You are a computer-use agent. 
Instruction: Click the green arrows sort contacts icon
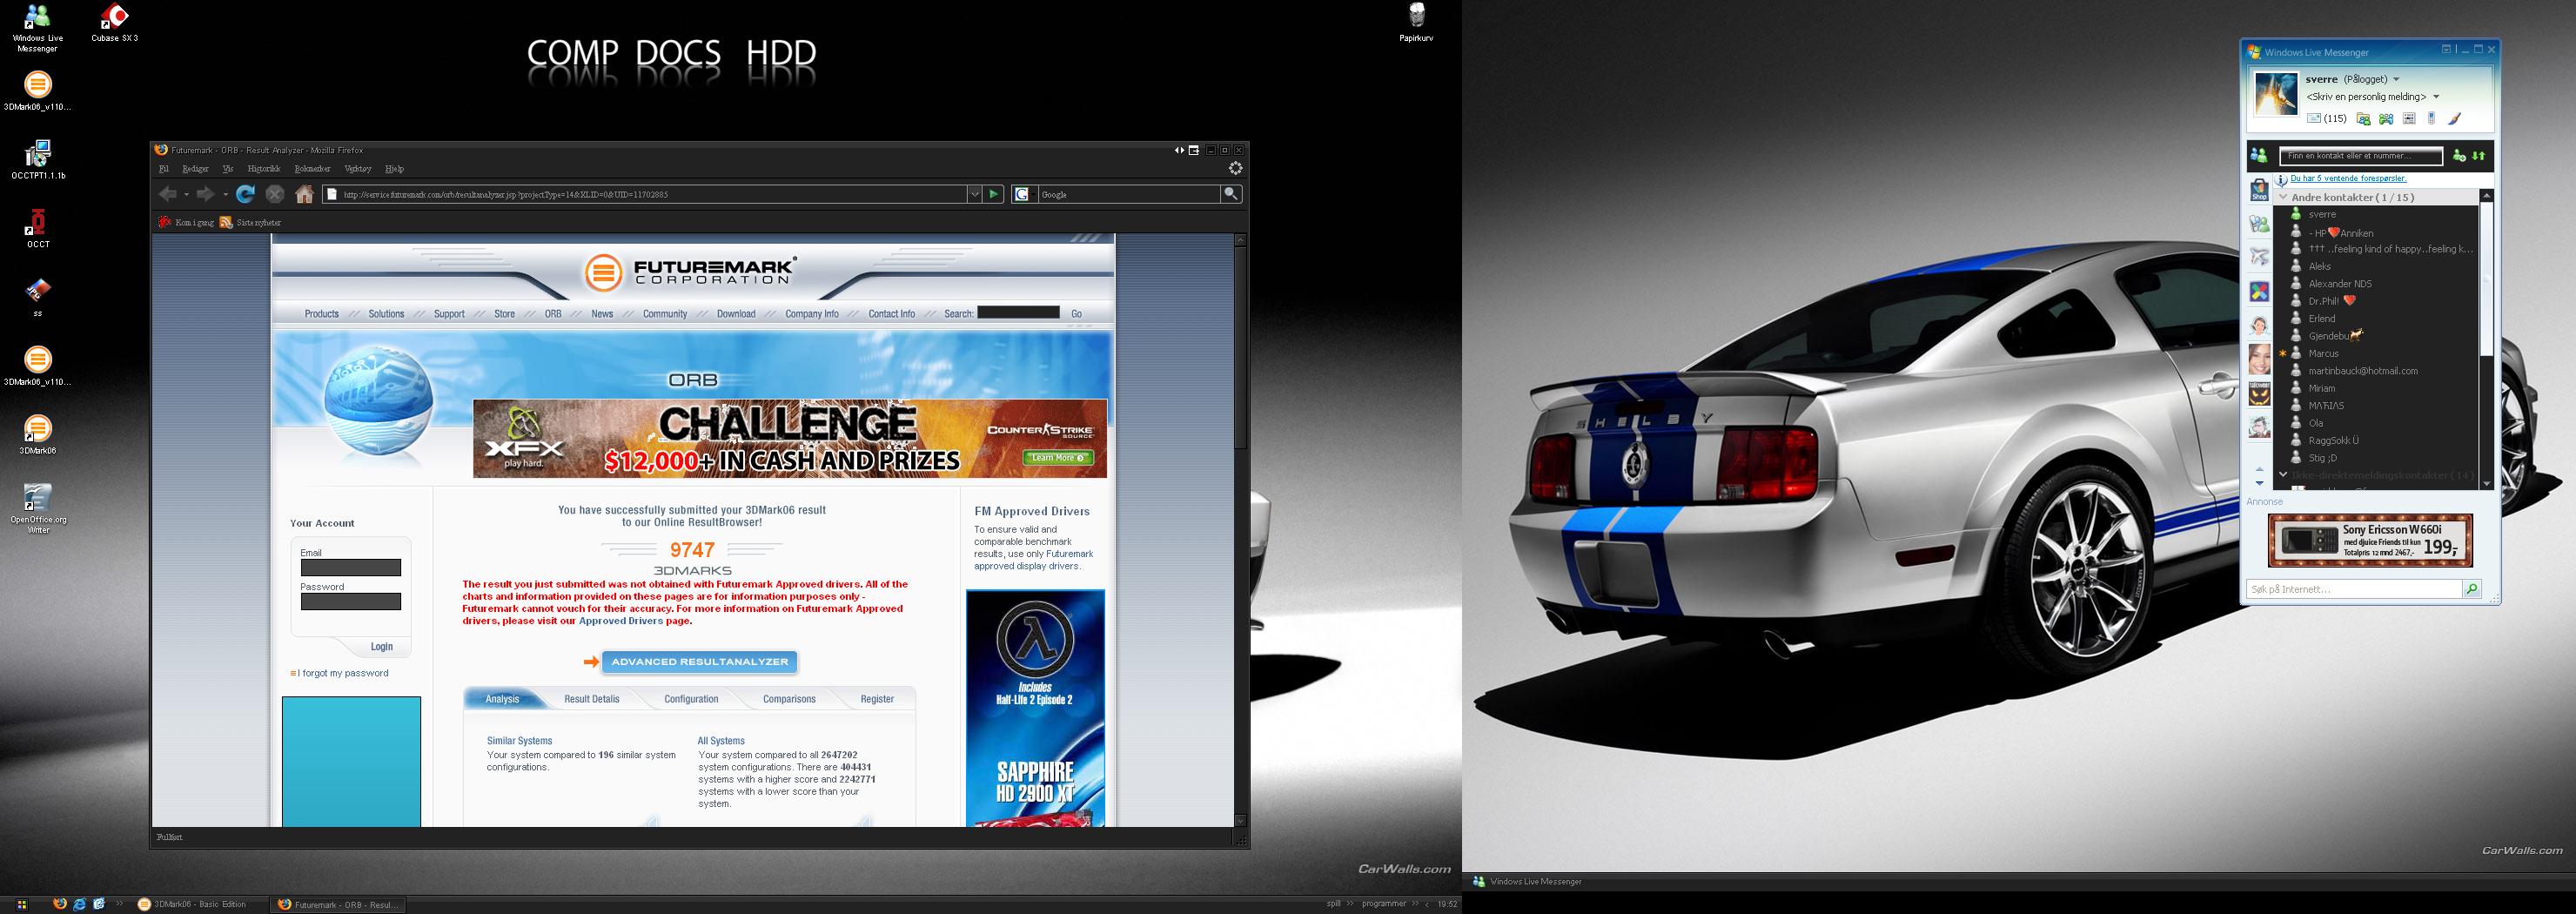point(2478,156)
